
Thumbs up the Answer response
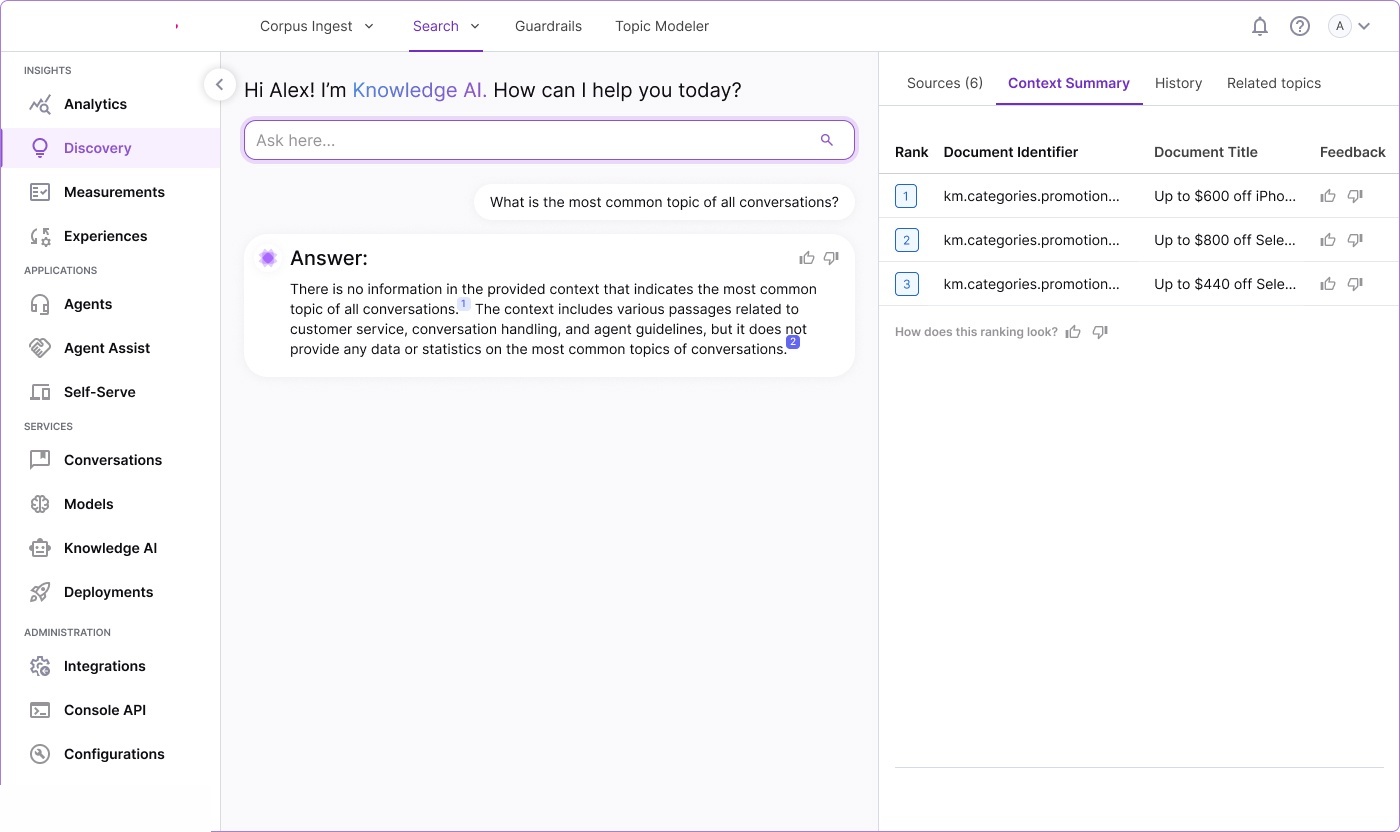coord(807,258)
